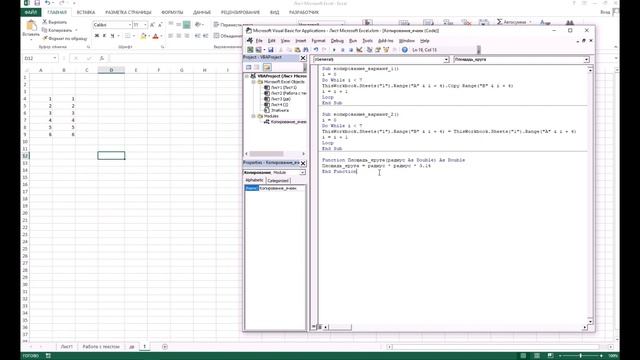
Task: Select the Копирование module tree item
Action: point(289,122)
